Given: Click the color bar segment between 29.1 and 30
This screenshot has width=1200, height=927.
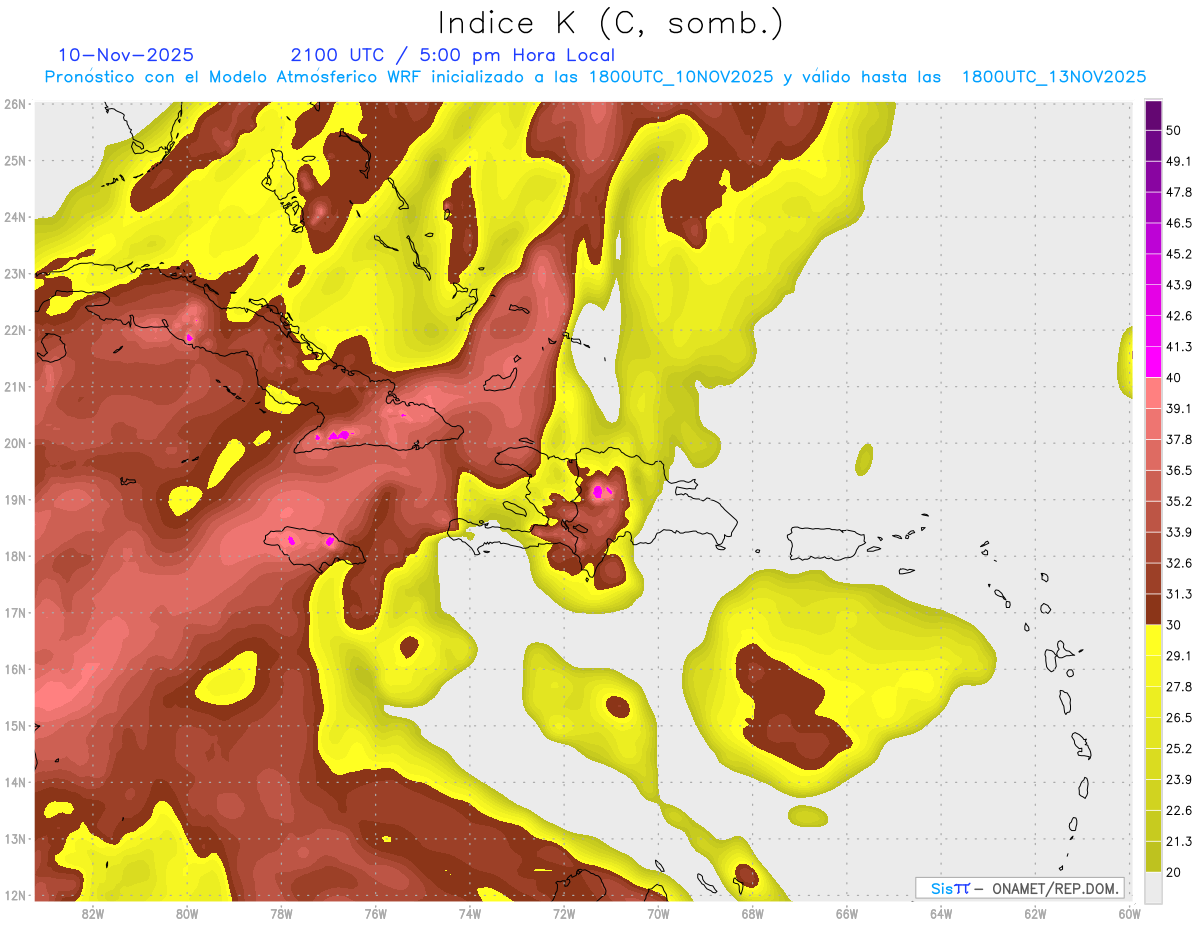Looking at the screenshot, I should [x=1153, y=641].
